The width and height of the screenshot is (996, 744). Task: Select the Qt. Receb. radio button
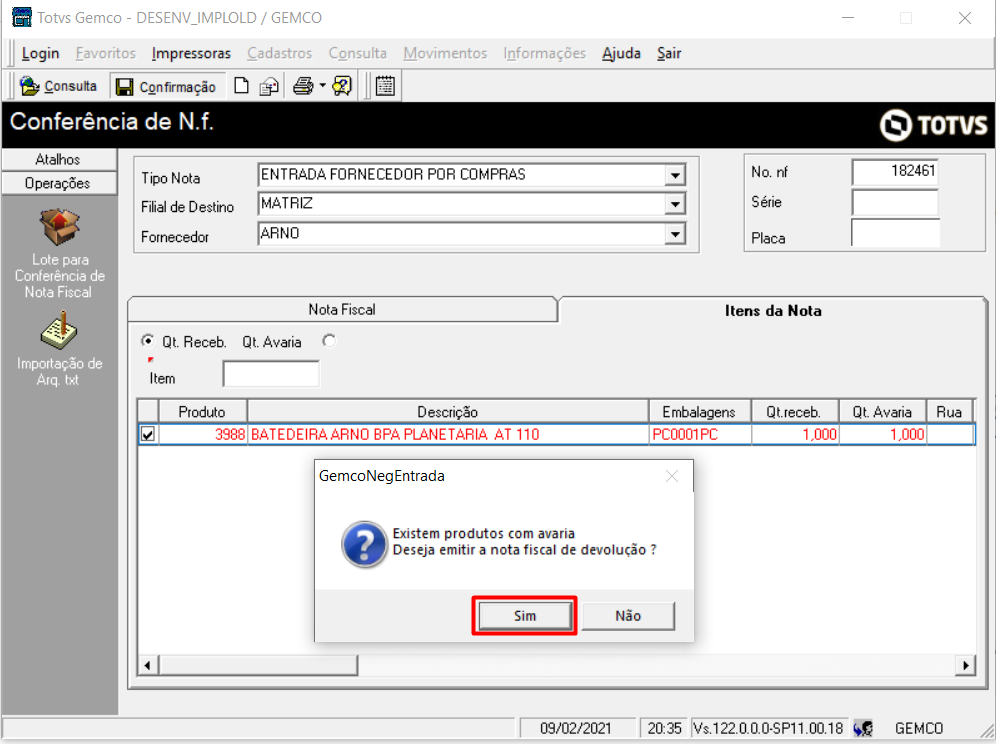(147, 341)
